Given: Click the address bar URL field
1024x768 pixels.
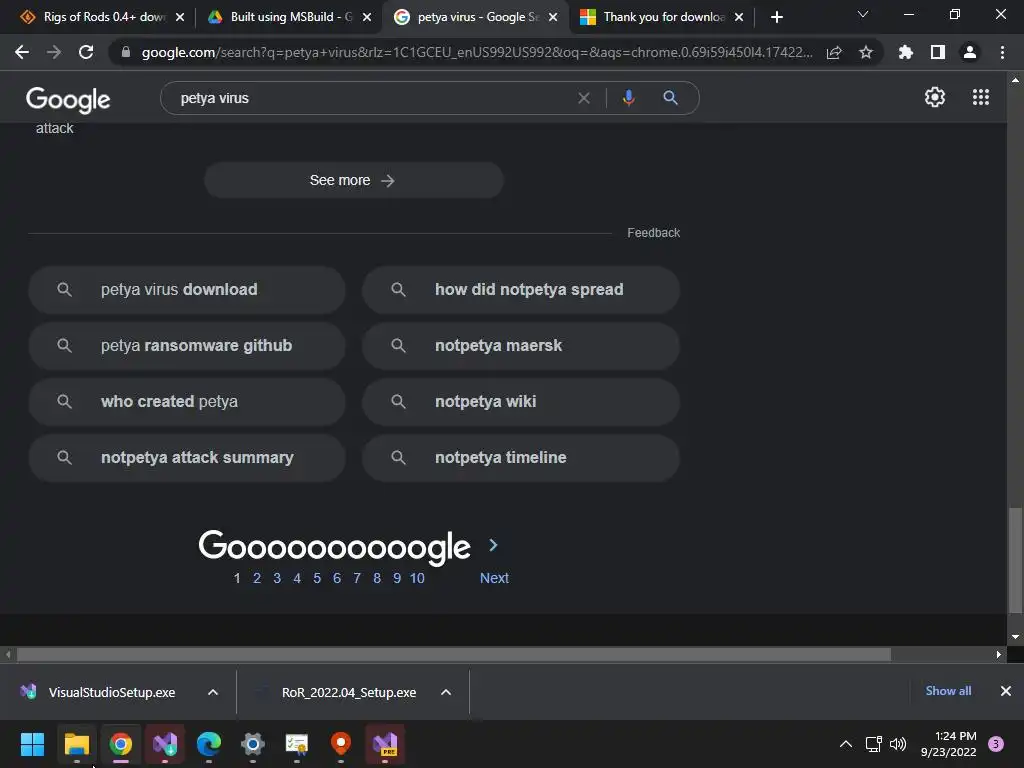Looking at the screenshot, I should tap(477, 52).
